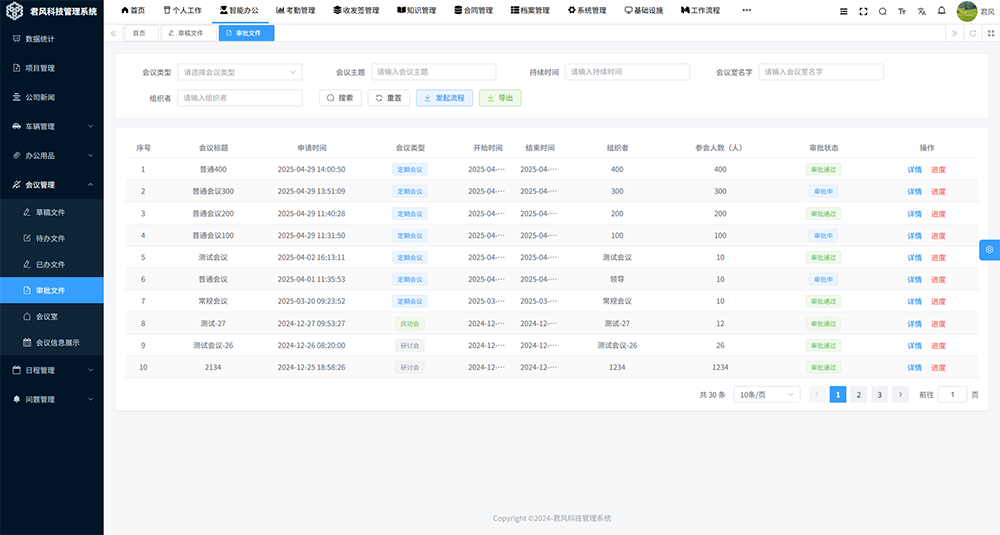Focus the 组织者 input field

pos(240,98)
